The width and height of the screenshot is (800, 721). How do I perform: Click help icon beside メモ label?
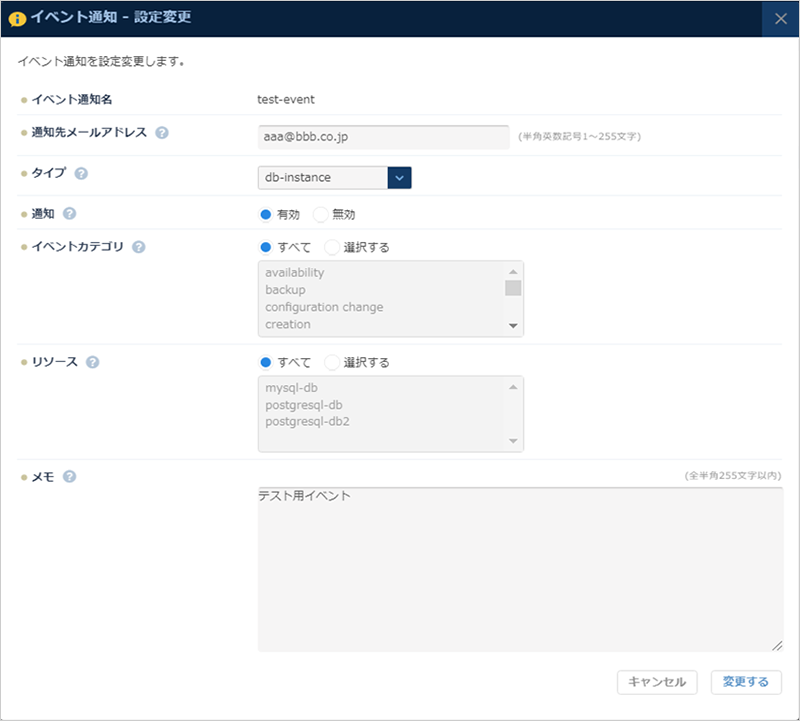pos(69,477)
